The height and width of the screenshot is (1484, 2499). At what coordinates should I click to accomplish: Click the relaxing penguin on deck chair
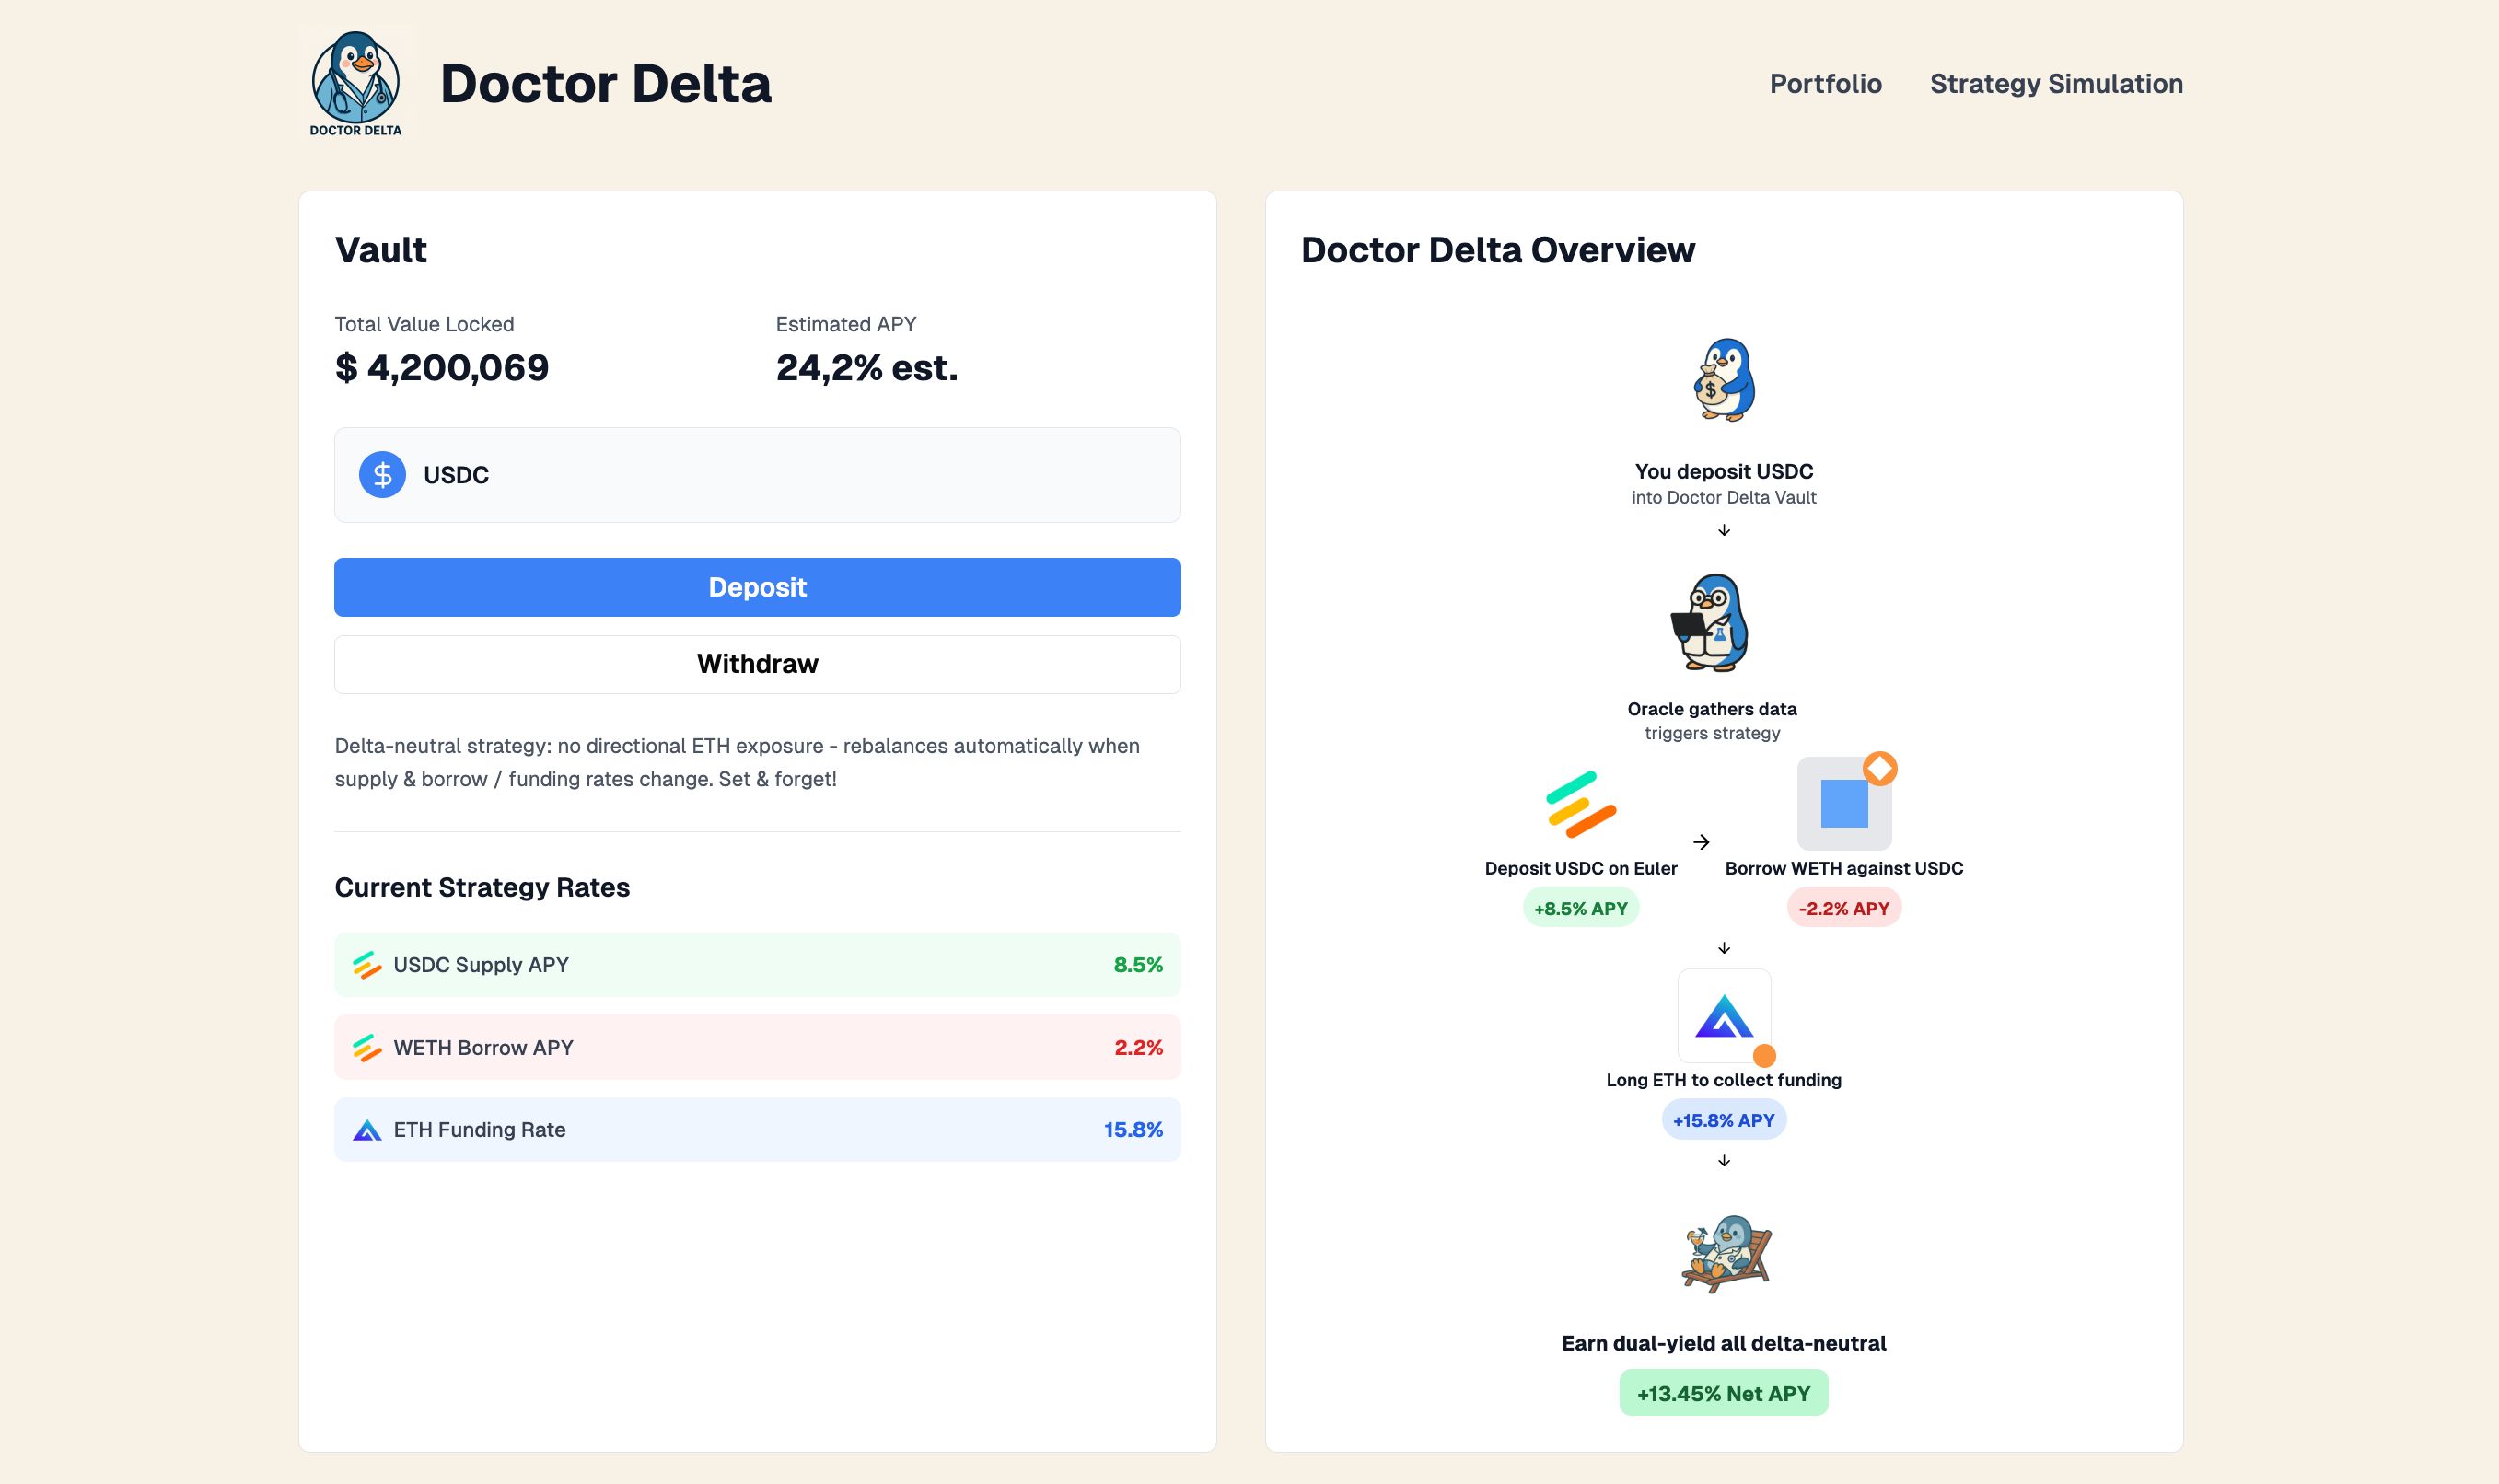(1726, 1254)
